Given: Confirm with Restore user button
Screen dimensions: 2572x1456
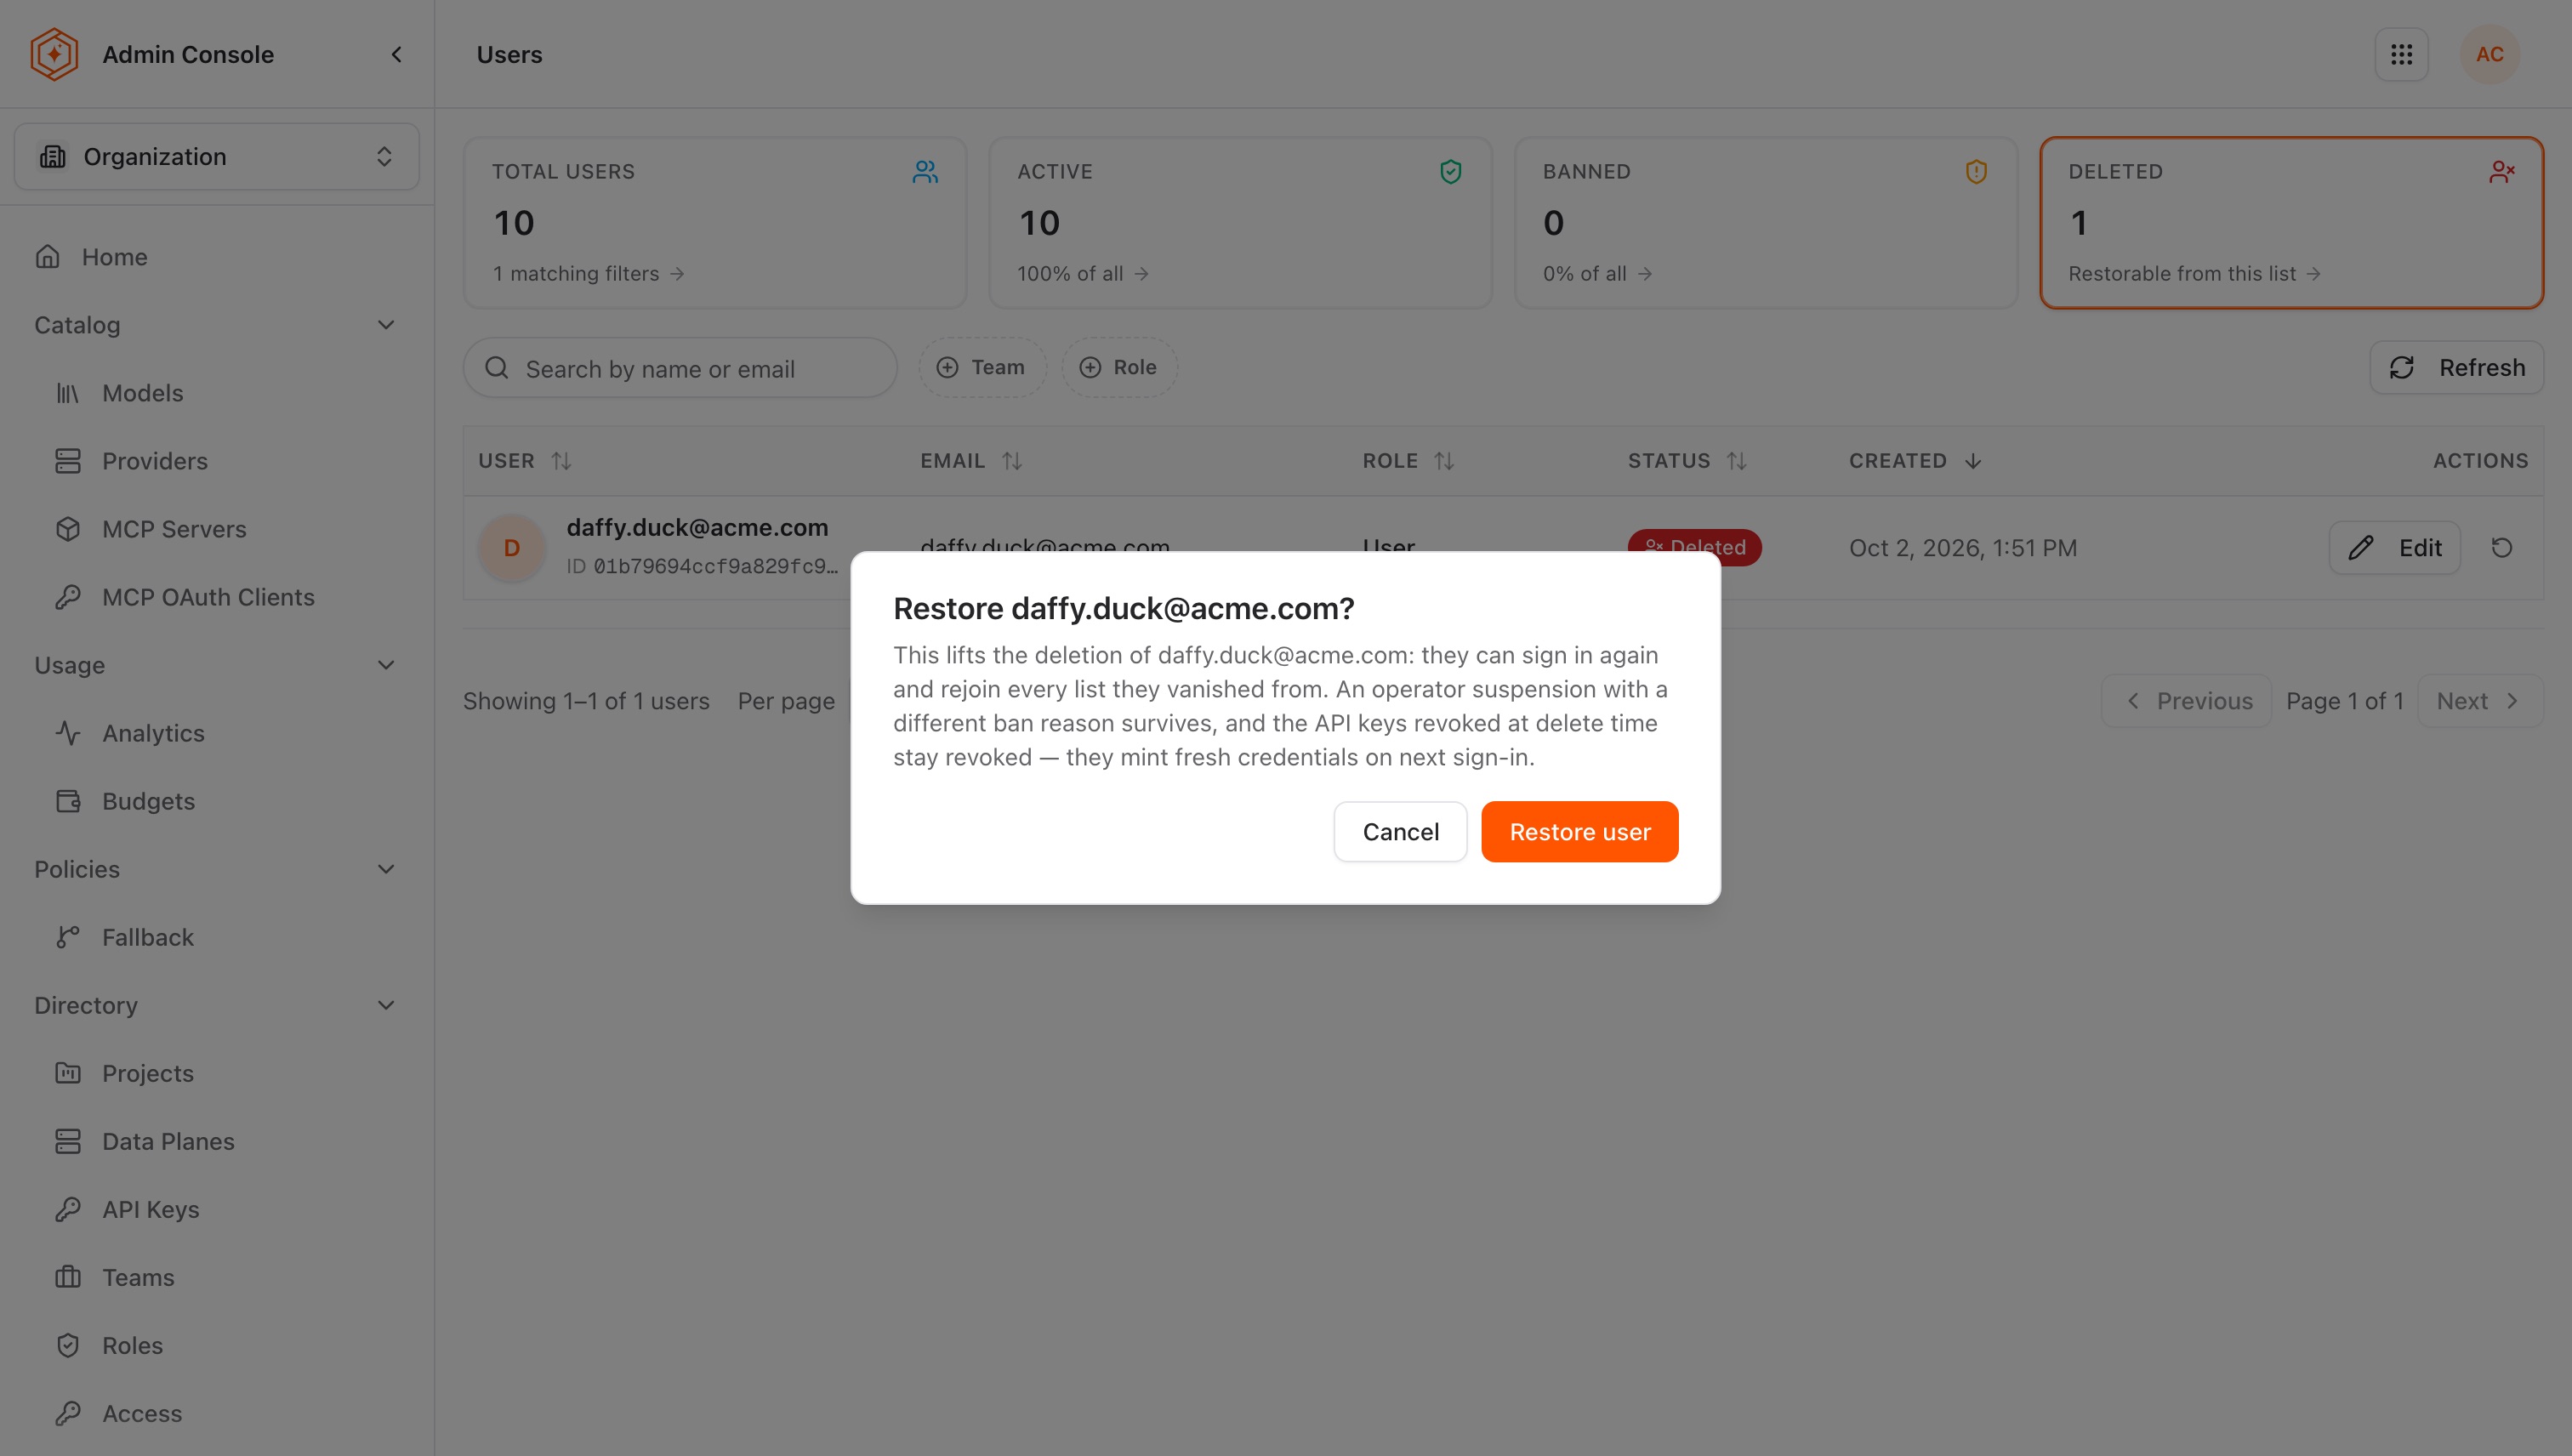Looking at the screenshot, I should coord(1579,831).
